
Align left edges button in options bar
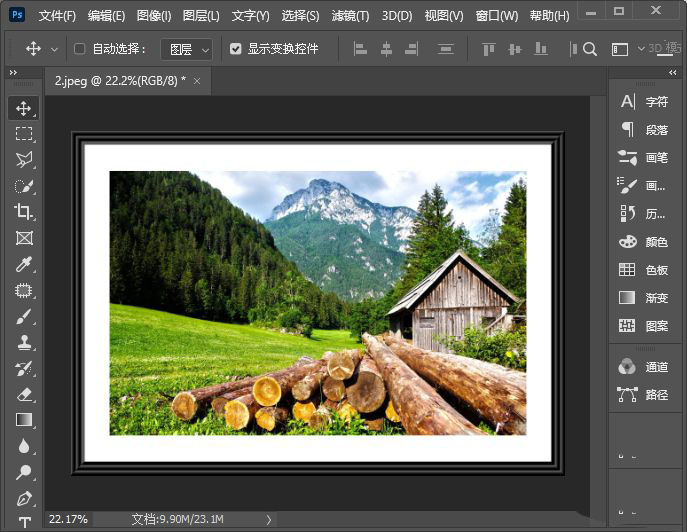(360, 49)
